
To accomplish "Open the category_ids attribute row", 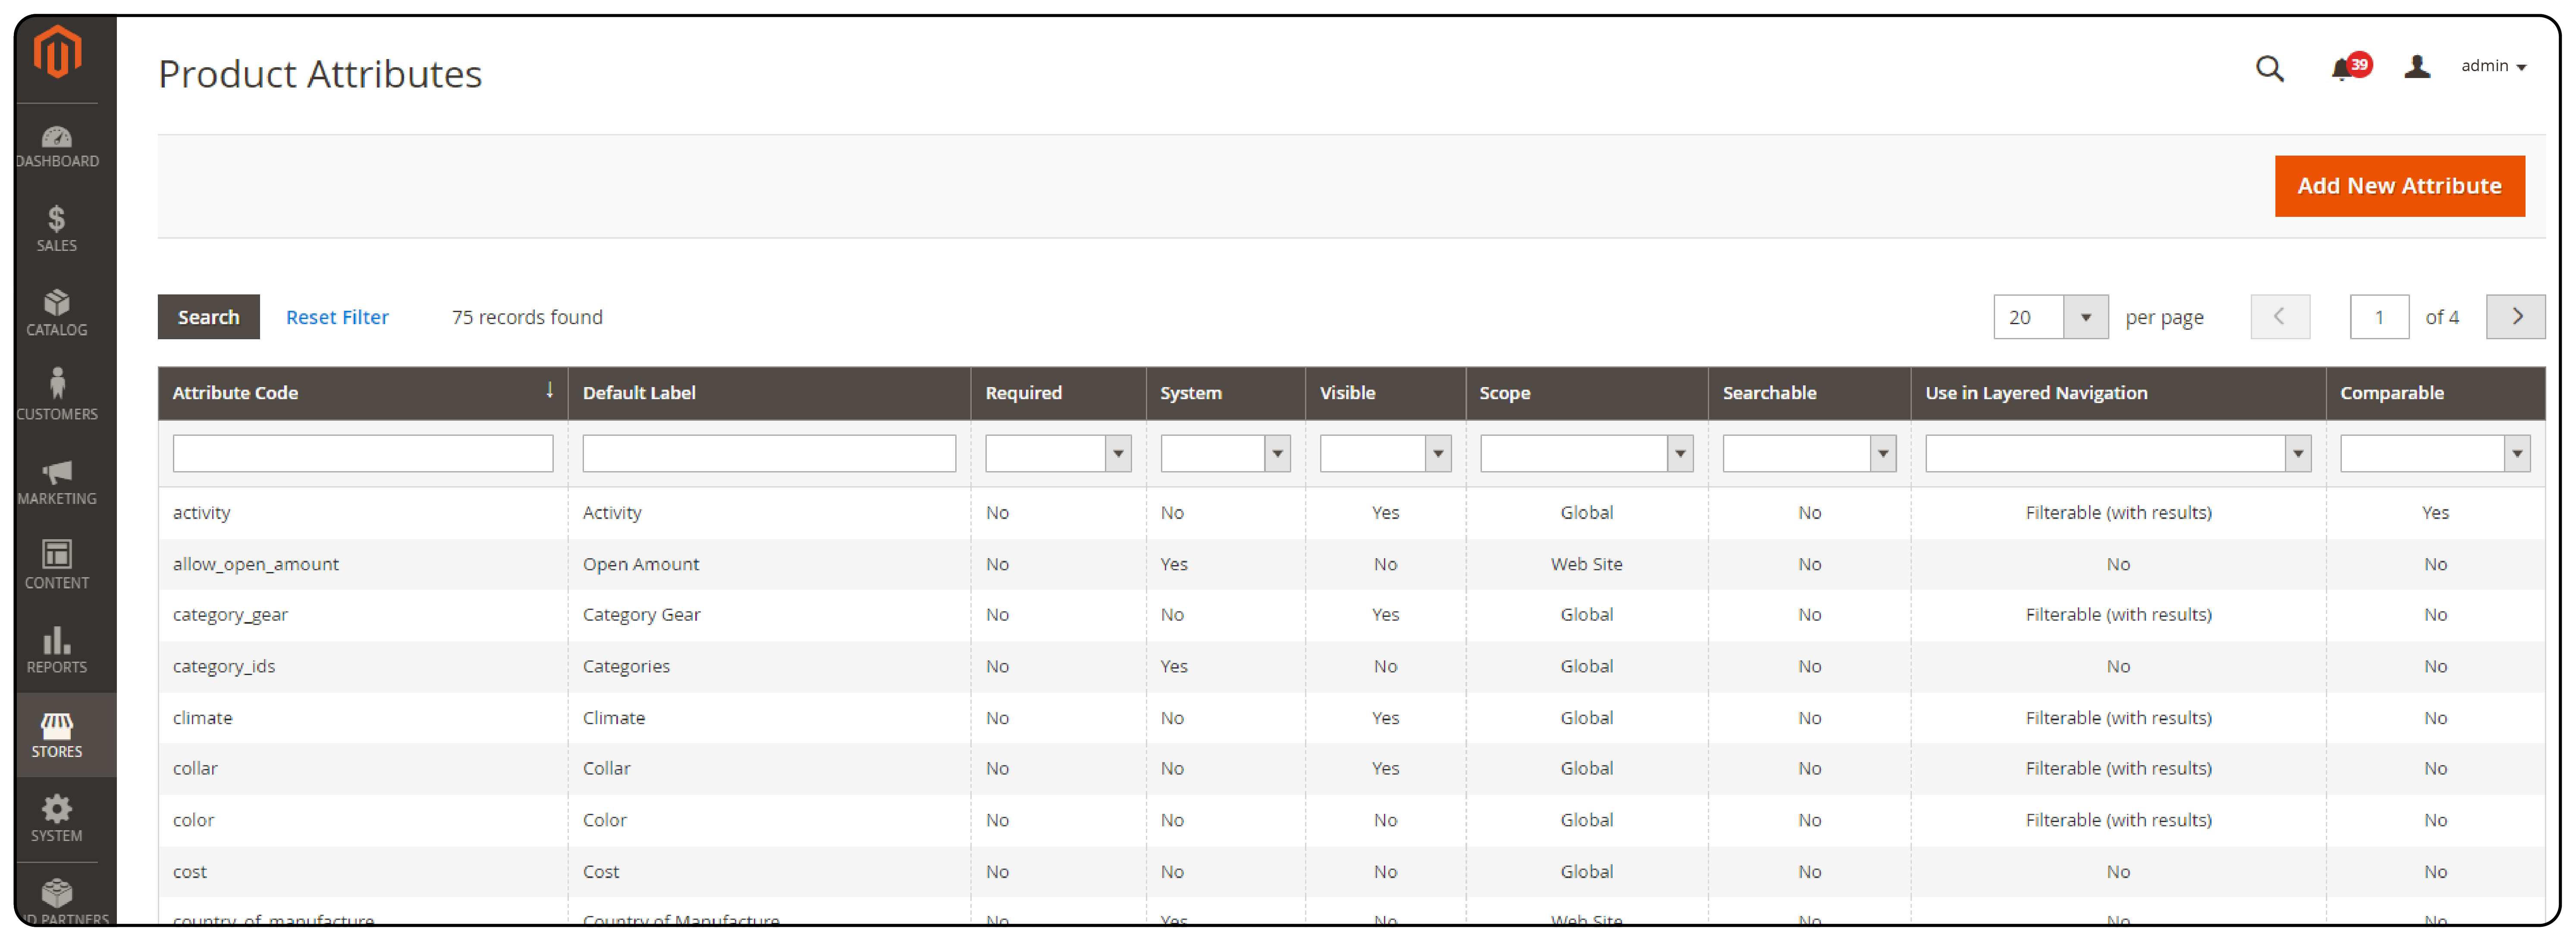I will click(x=1351, y=667).
